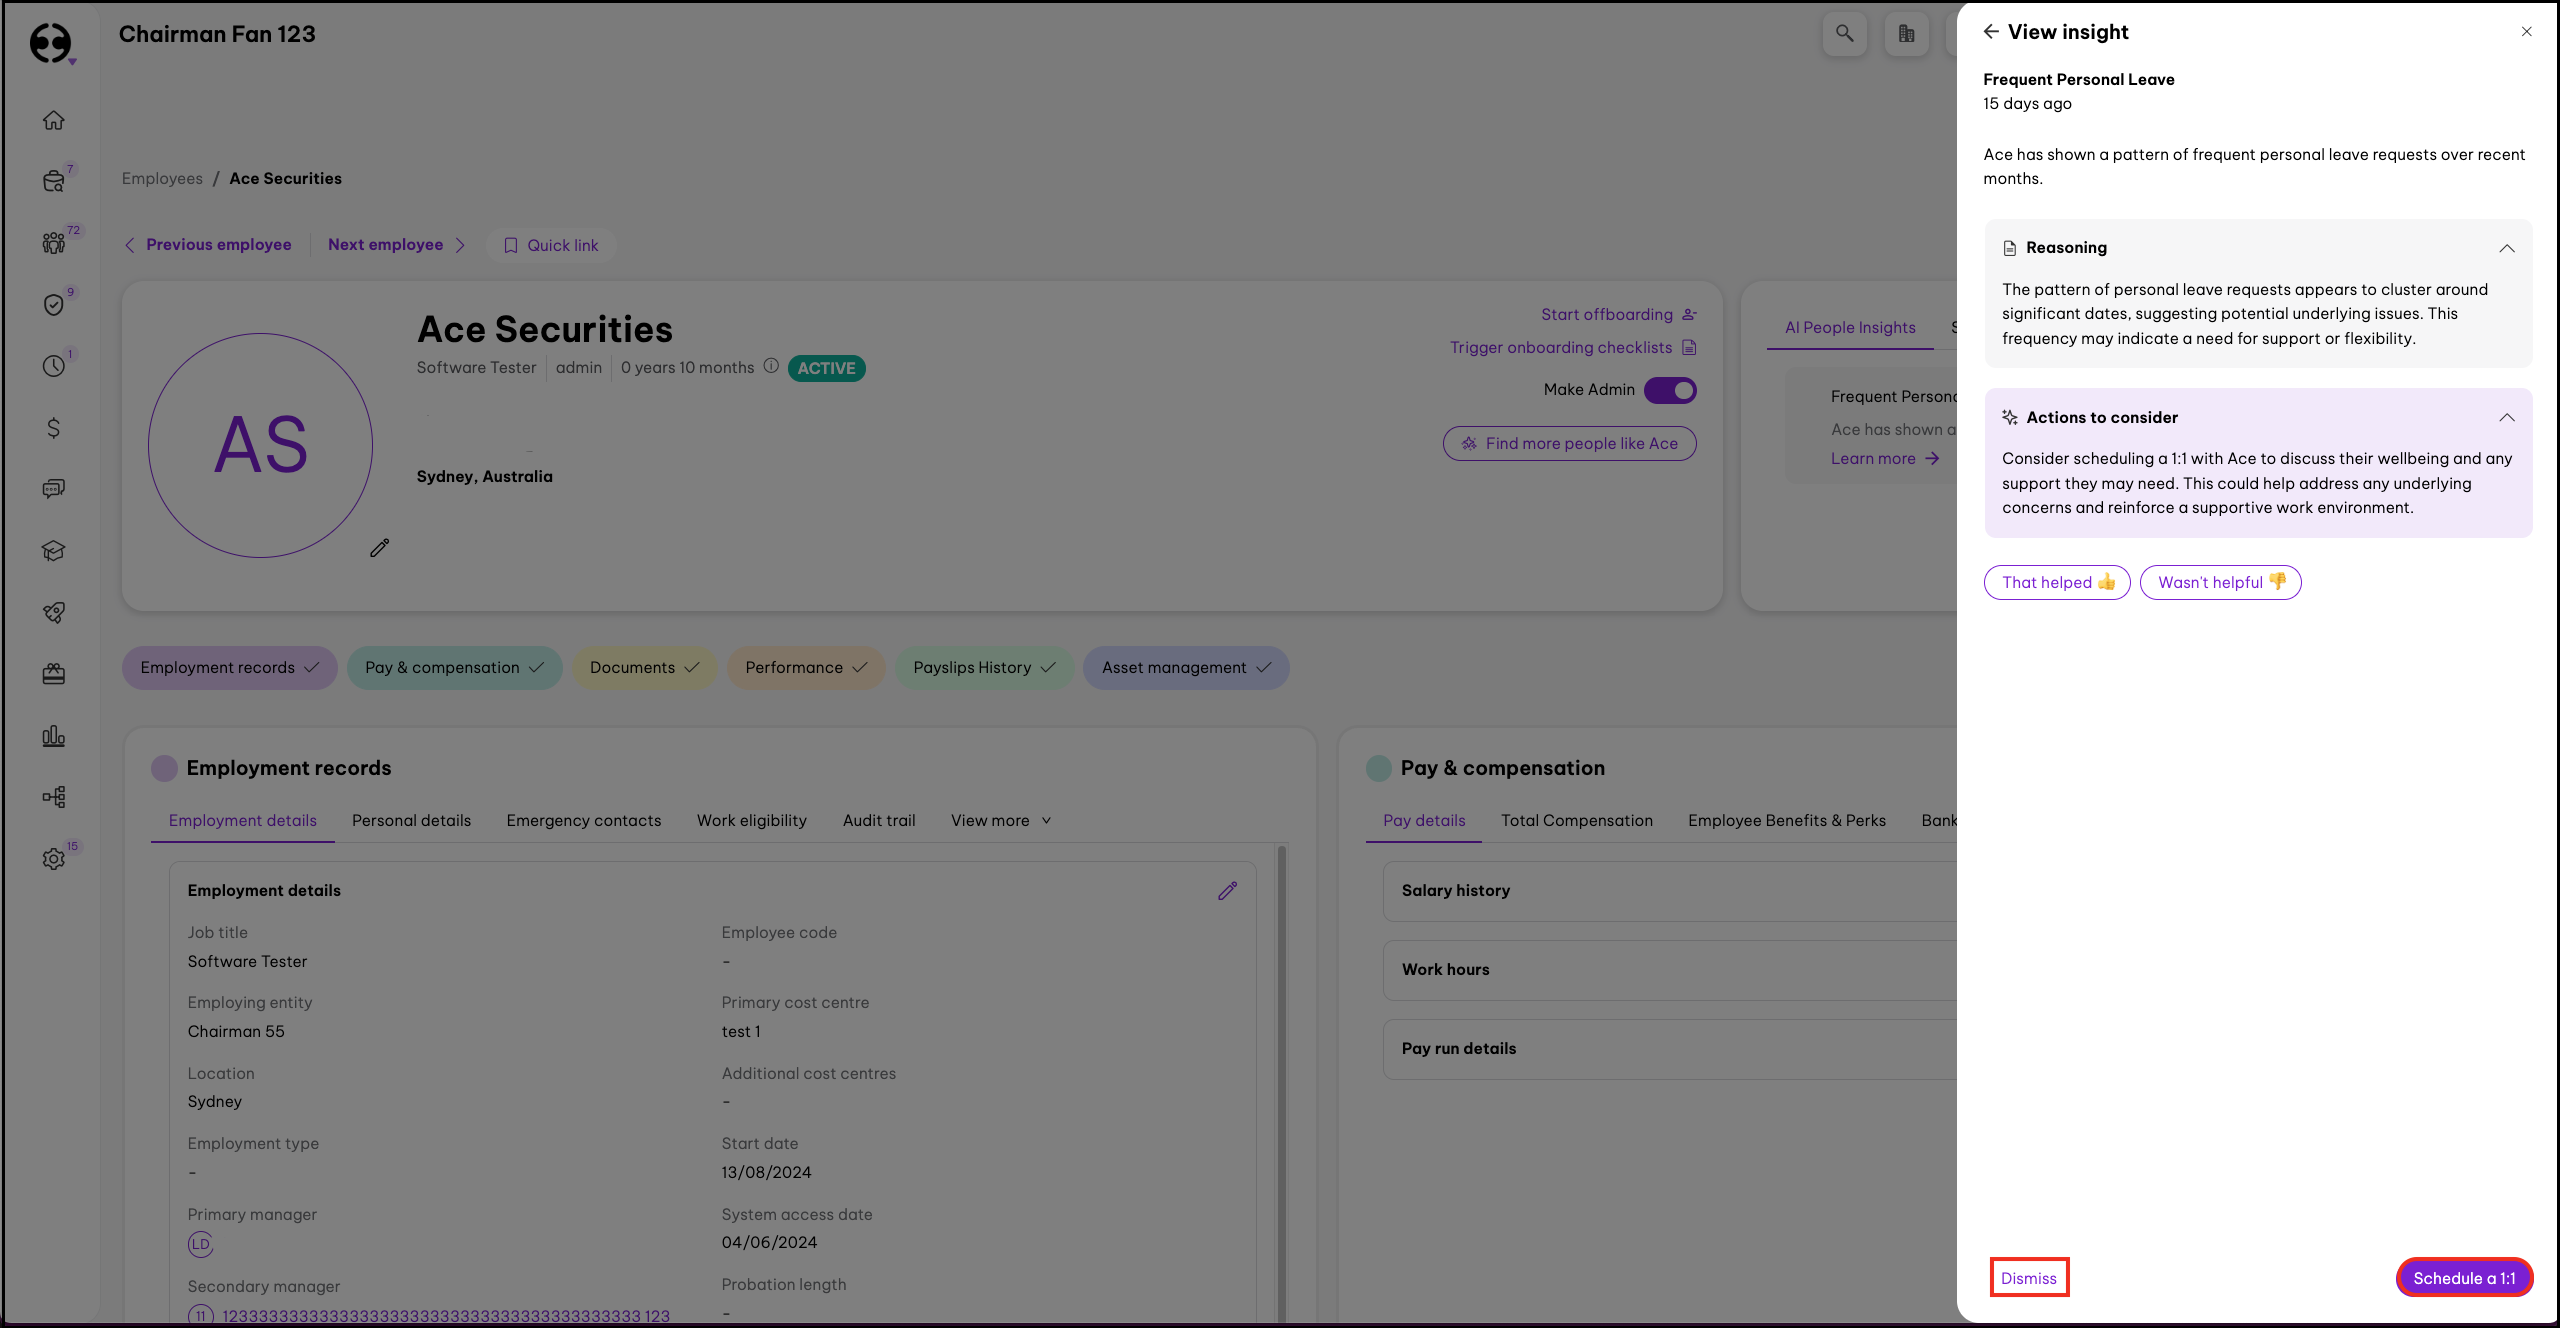Toggle the Make Admin switch off
2560x1328 pixels.
(1670, 390)
